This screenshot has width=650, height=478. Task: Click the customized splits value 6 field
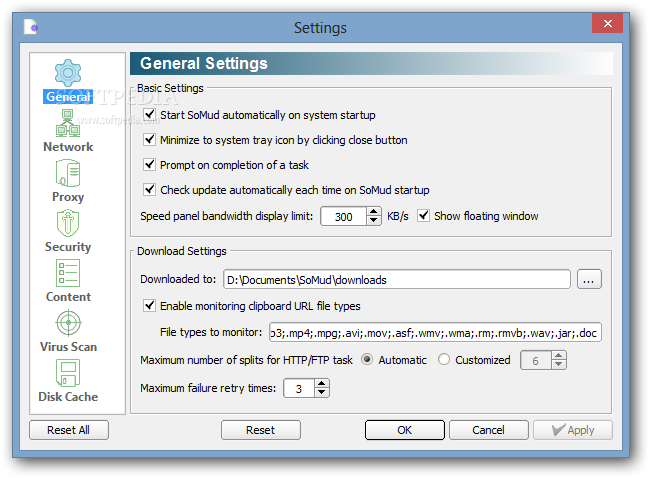pos(536,360)
